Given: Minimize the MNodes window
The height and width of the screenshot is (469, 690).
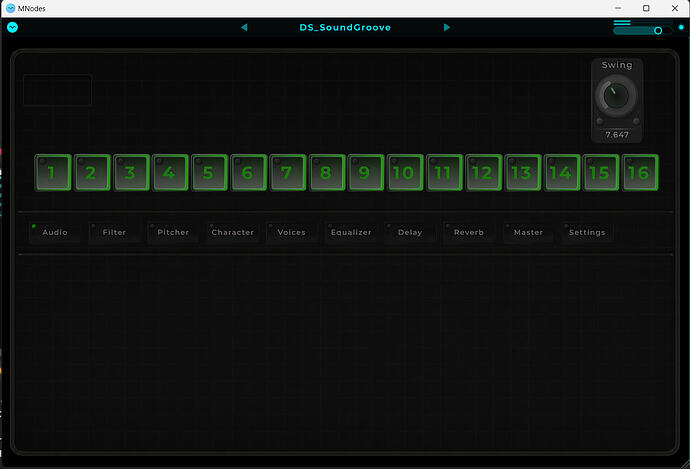Looking at the screenshot, I should tap(618, 8).
